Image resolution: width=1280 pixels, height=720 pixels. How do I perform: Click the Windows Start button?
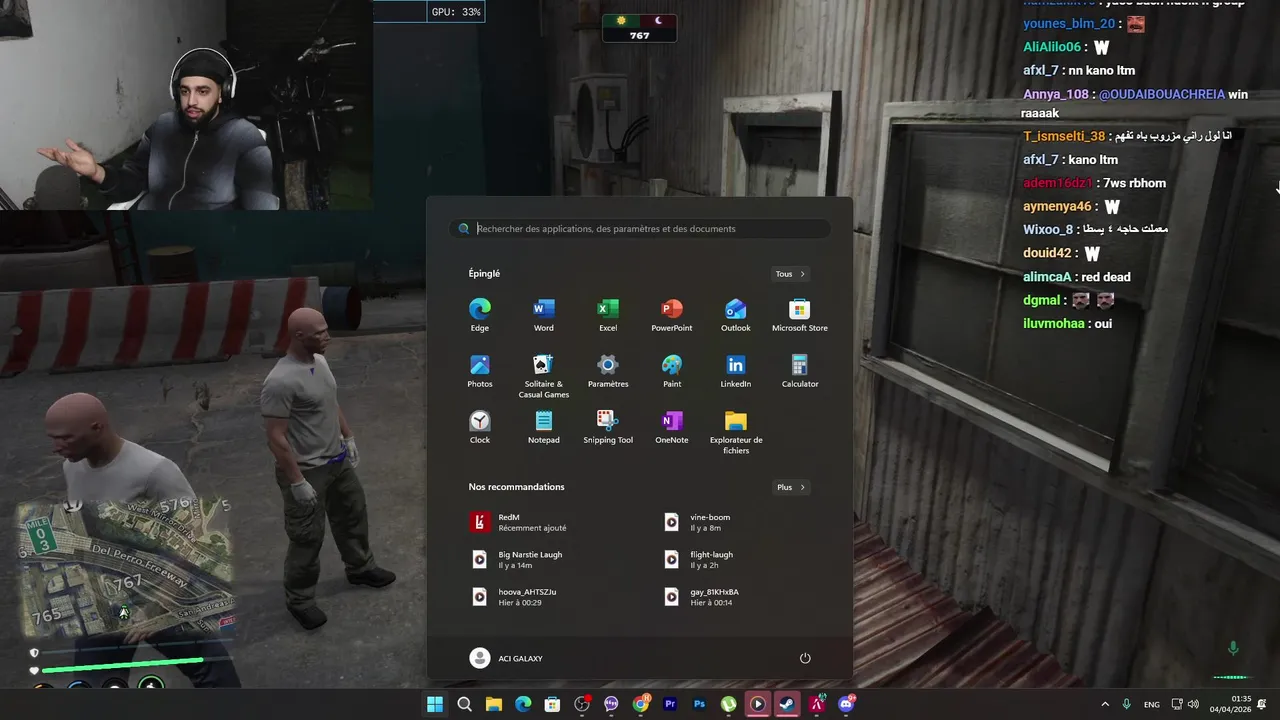(x=435, y=704)
